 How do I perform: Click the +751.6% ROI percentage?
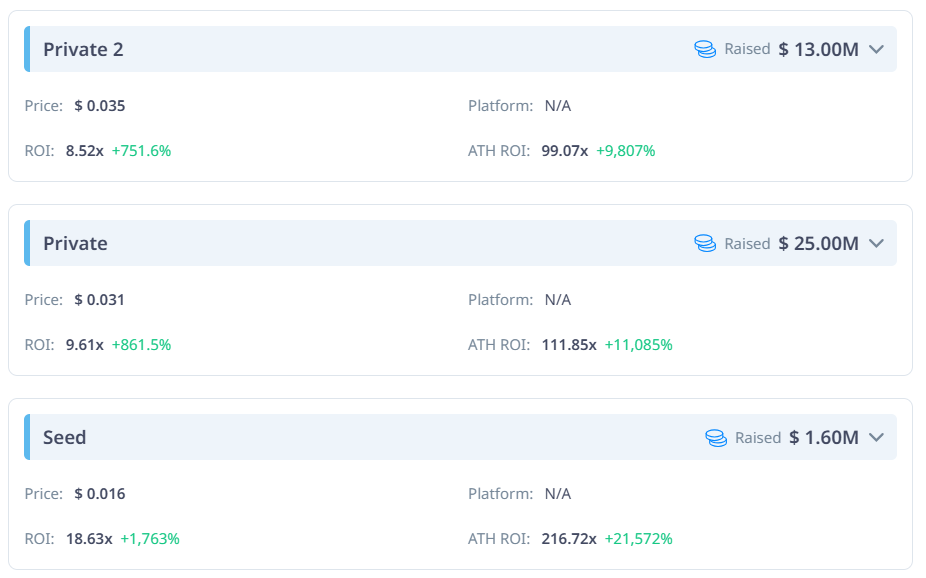tap(141, 151)
